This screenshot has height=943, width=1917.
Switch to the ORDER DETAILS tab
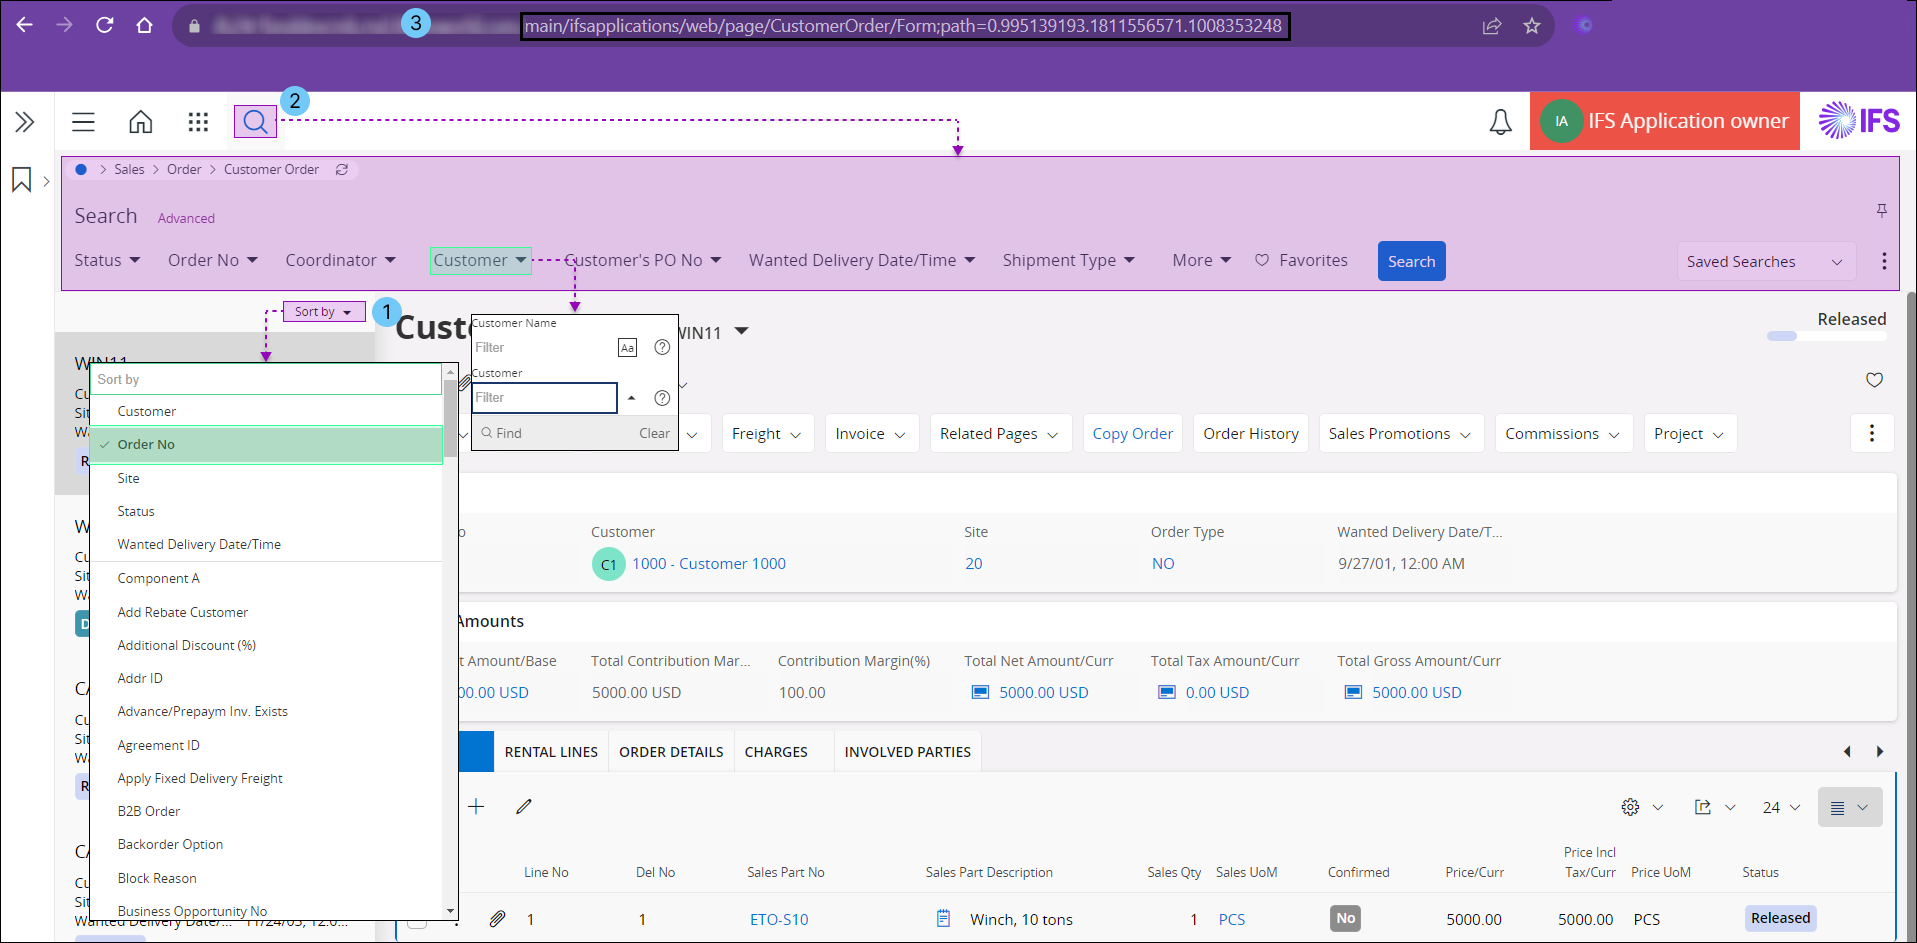[x=670, y=752]
